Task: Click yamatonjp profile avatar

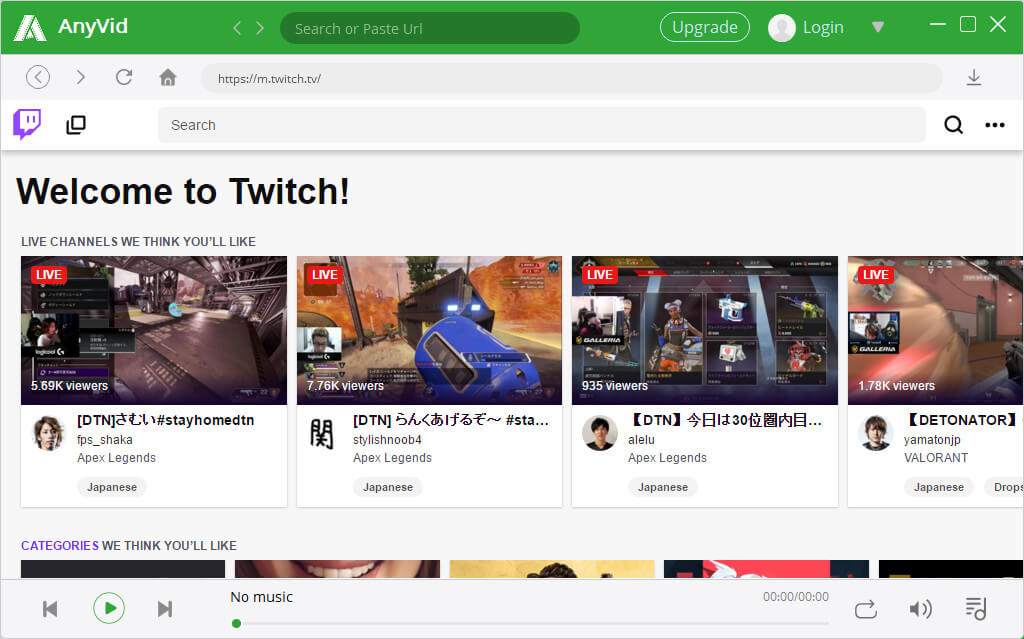Action: (875, 433)
